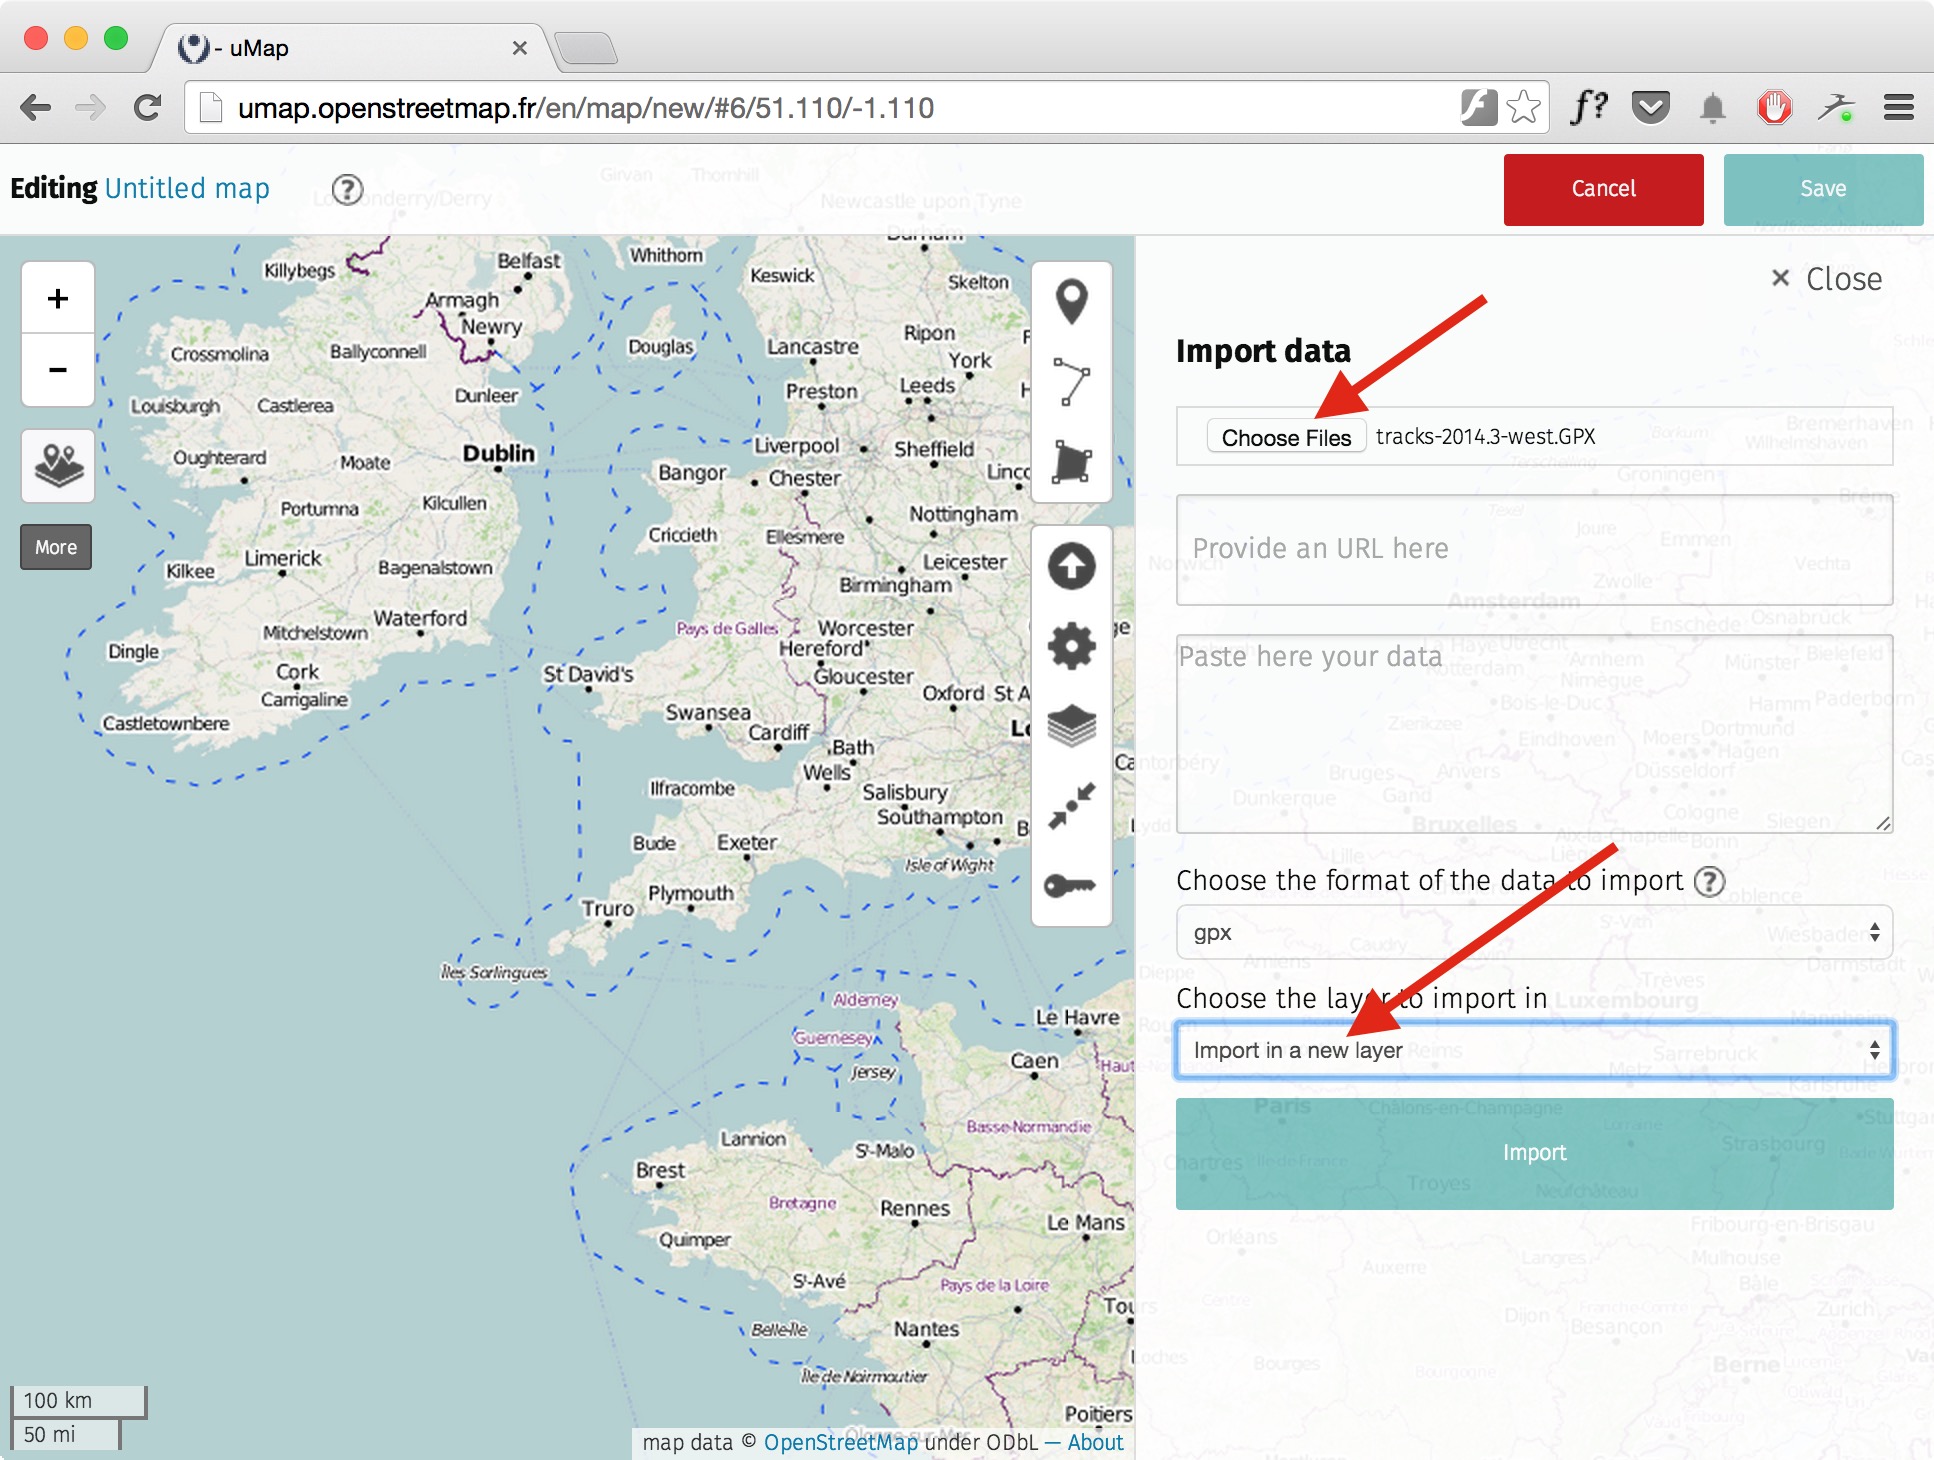Click the teal Import button
The width and height of the screenshot is (1934, 1460).
(x=1534, y=1153)
